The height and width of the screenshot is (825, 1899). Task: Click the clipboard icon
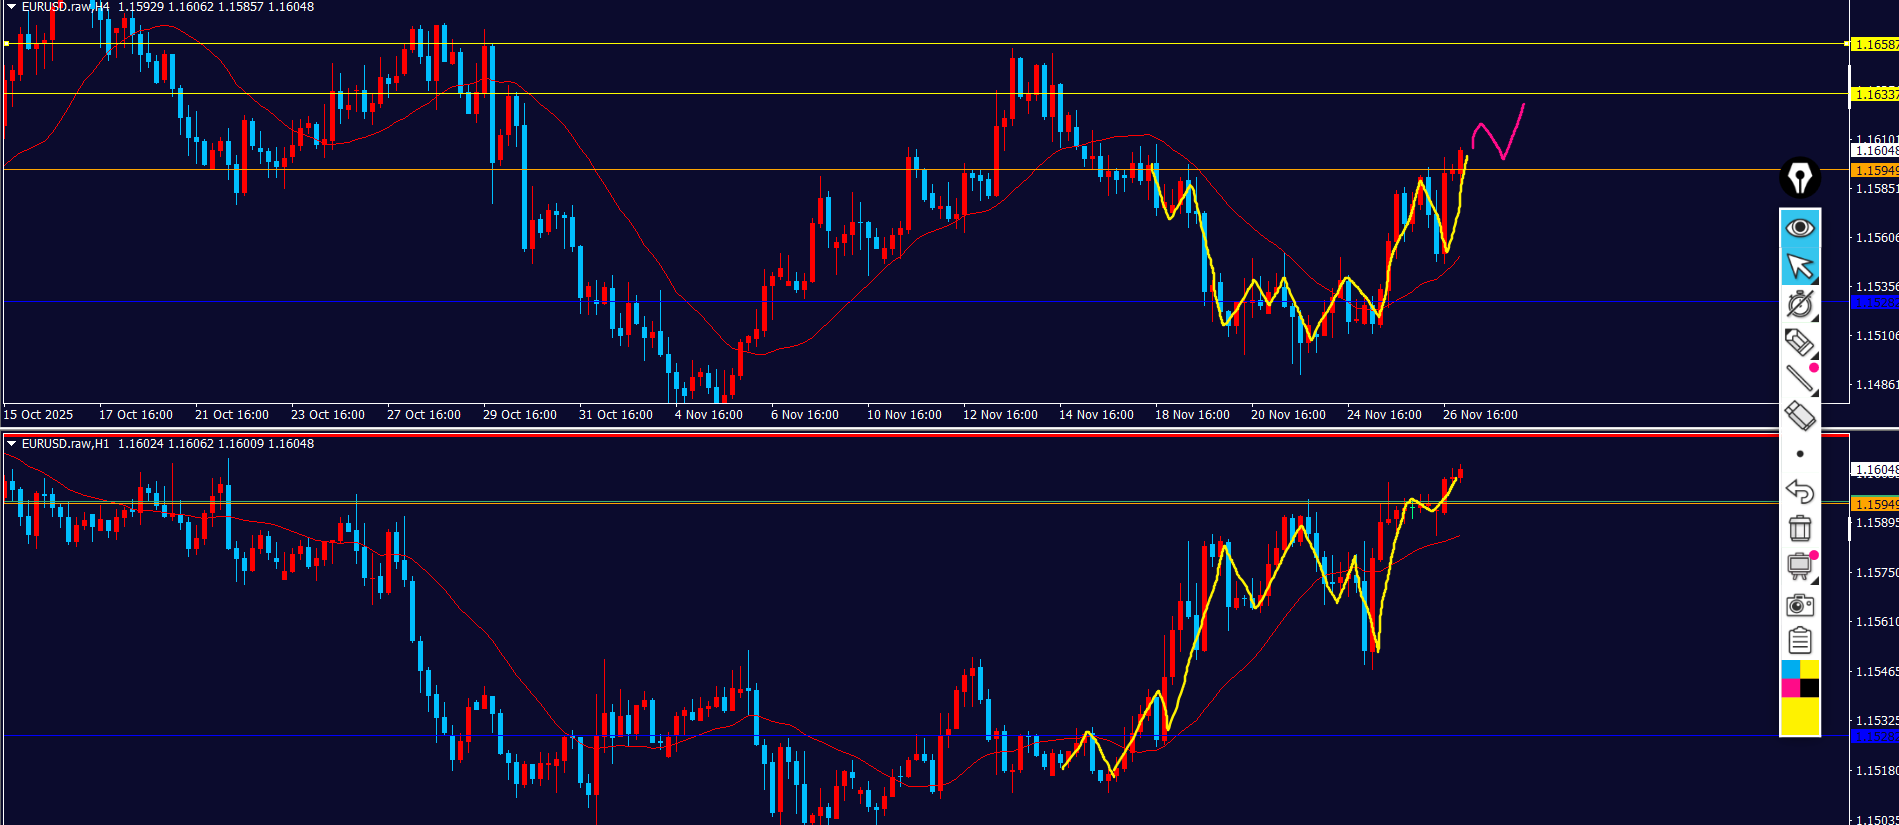(x=1799, y=641)
